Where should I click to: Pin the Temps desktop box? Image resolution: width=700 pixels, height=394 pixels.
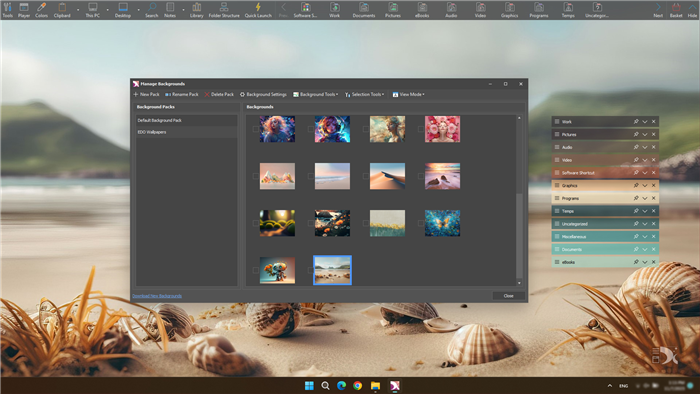pos(636,211)
